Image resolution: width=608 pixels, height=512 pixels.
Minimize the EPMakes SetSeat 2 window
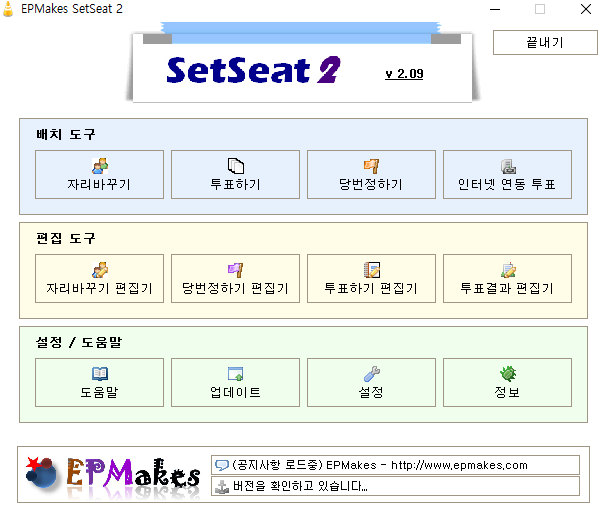[x=495, y=9]
